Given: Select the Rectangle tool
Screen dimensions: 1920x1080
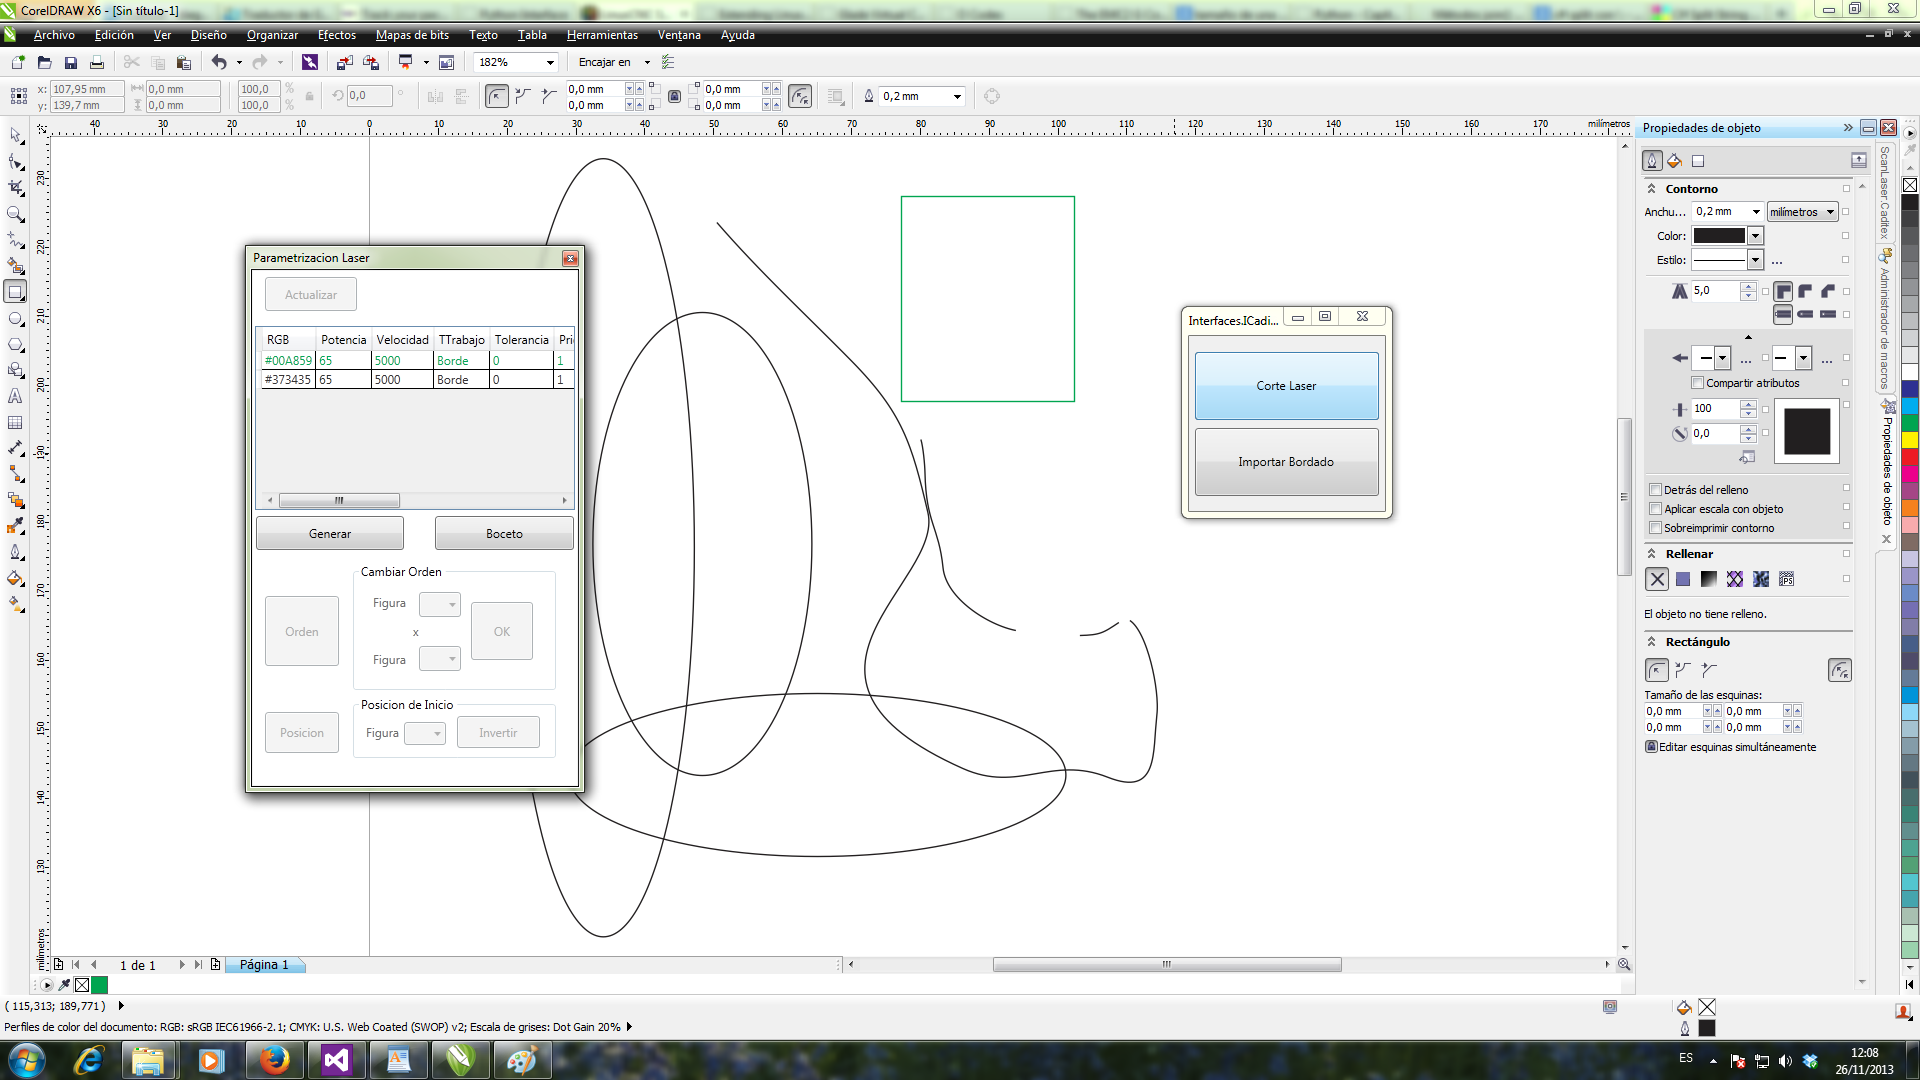Looking at the screenshot, I should pyautogui.click(x=16, y=292).
